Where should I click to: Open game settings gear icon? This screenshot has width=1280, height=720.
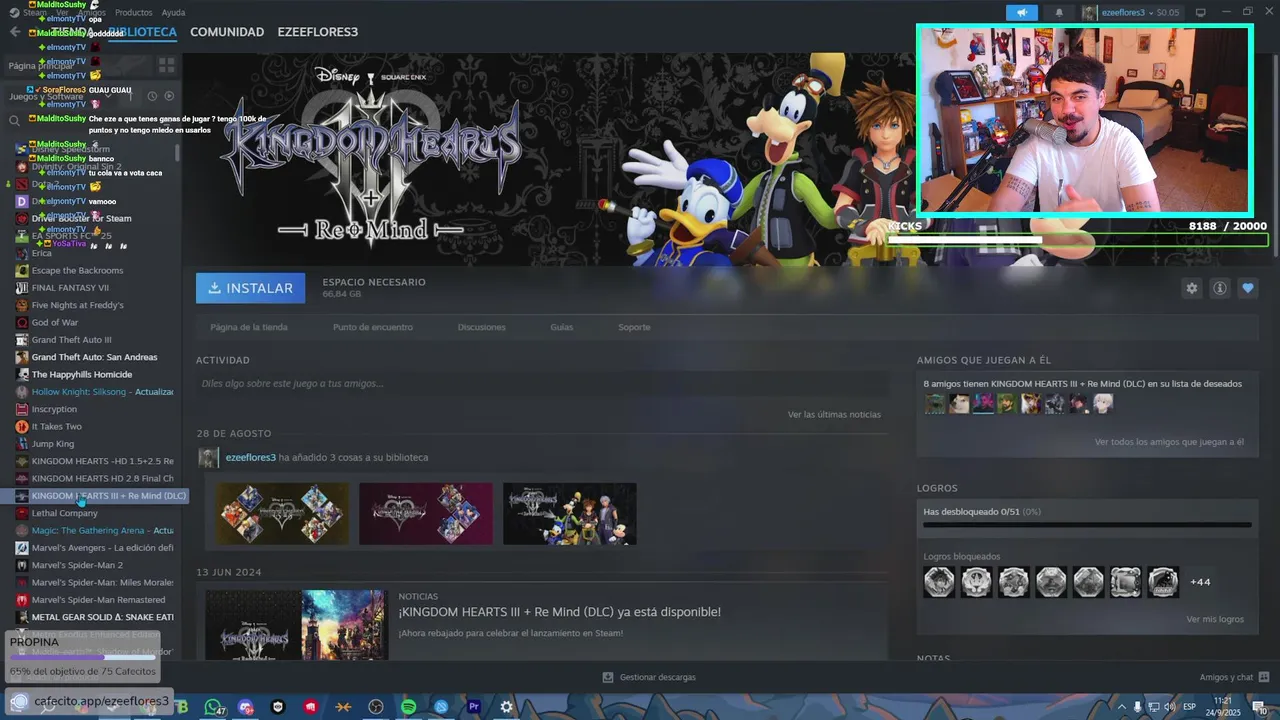click(x=1191, y=288)
